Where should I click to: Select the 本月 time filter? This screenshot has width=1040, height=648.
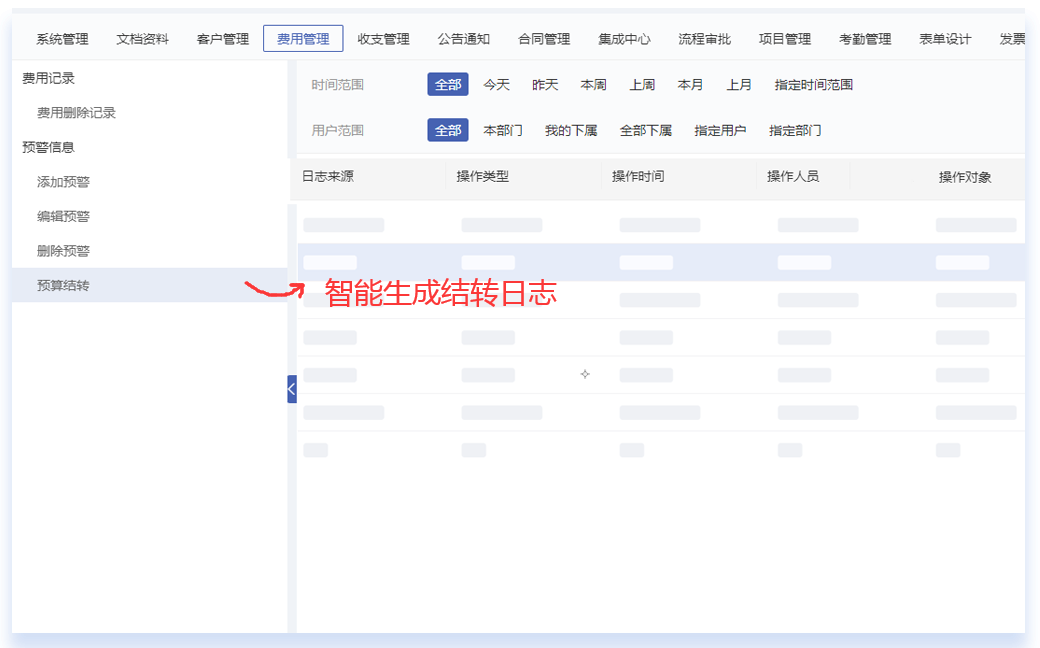click(690, 84)
